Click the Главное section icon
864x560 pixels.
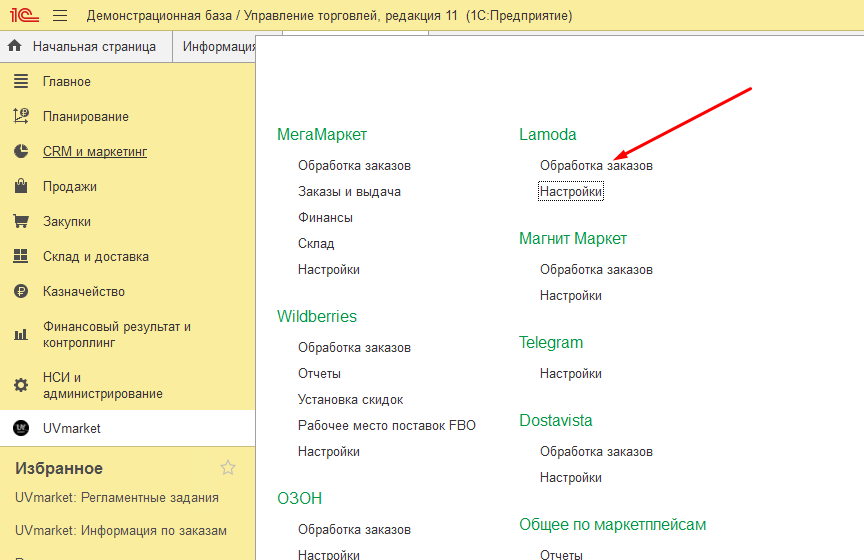point(21,81)
